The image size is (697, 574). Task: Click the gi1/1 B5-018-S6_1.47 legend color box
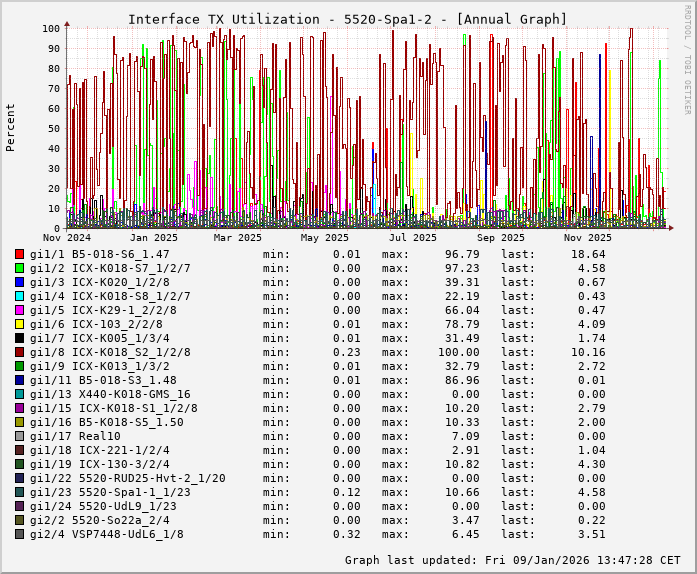tap(20, 254)
